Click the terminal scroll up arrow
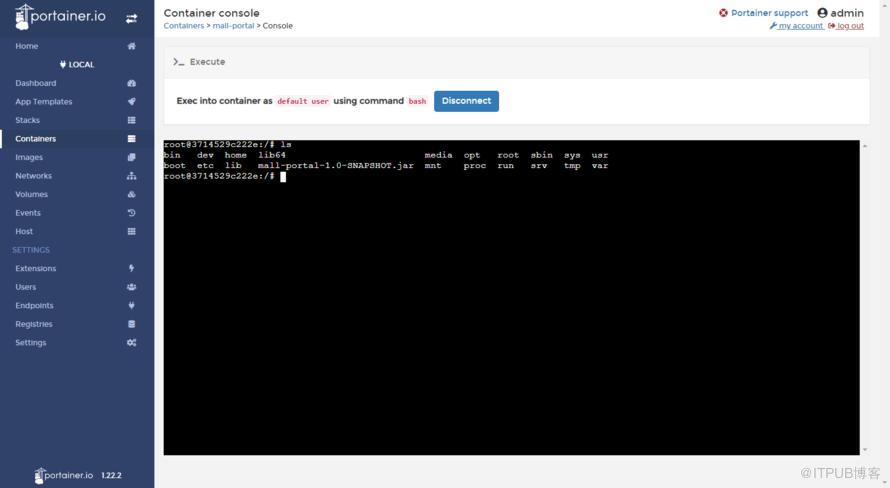Image resolution: width=890 pixels, height=488 pixels. tap(864, 146)
